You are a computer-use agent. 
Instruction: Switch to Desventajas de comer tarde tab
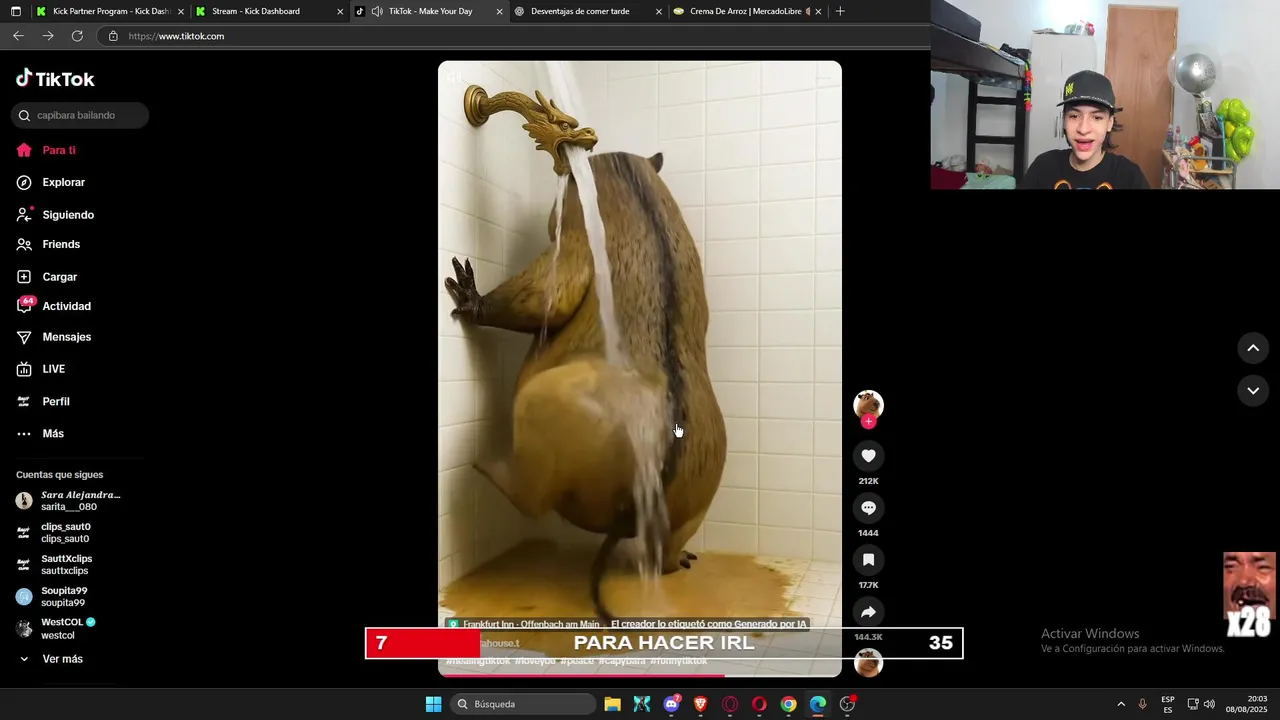[588, 12]
